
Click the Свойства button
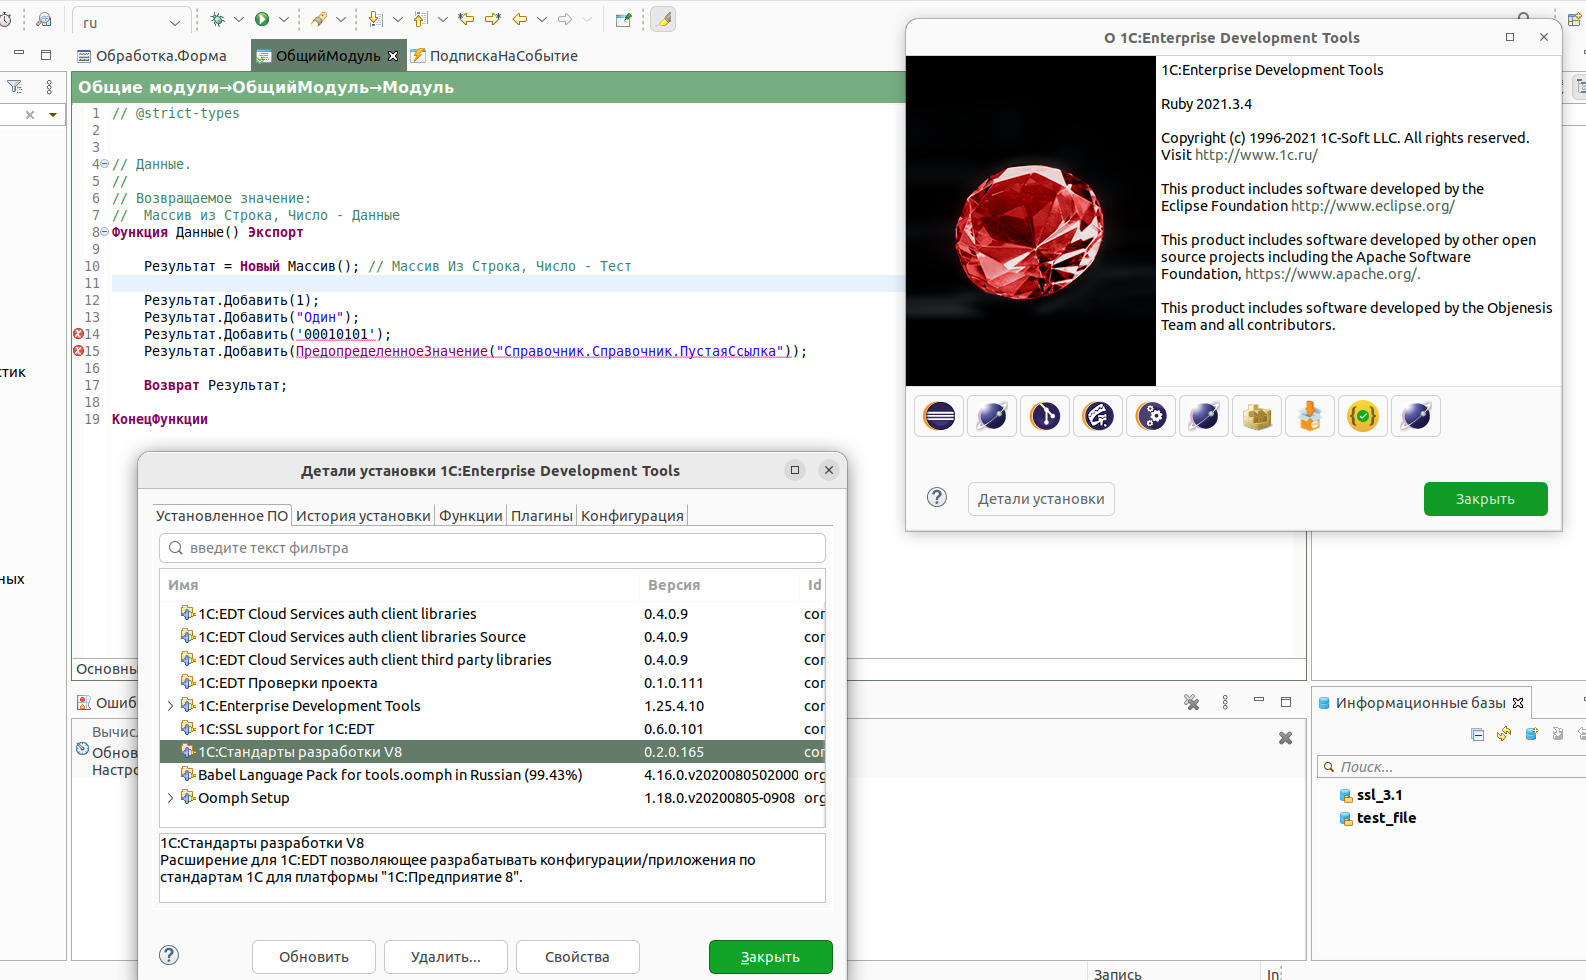[x=577, y=957]
